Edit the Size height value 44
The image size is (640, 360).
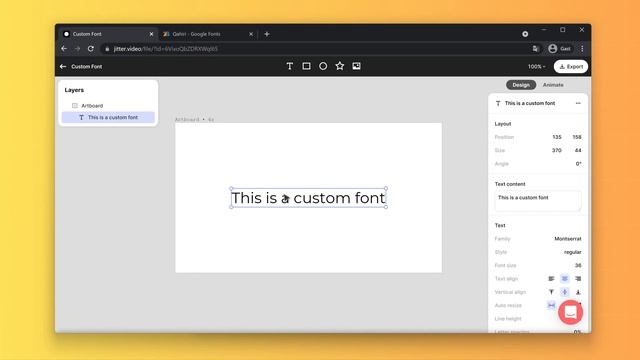(578, 151)
